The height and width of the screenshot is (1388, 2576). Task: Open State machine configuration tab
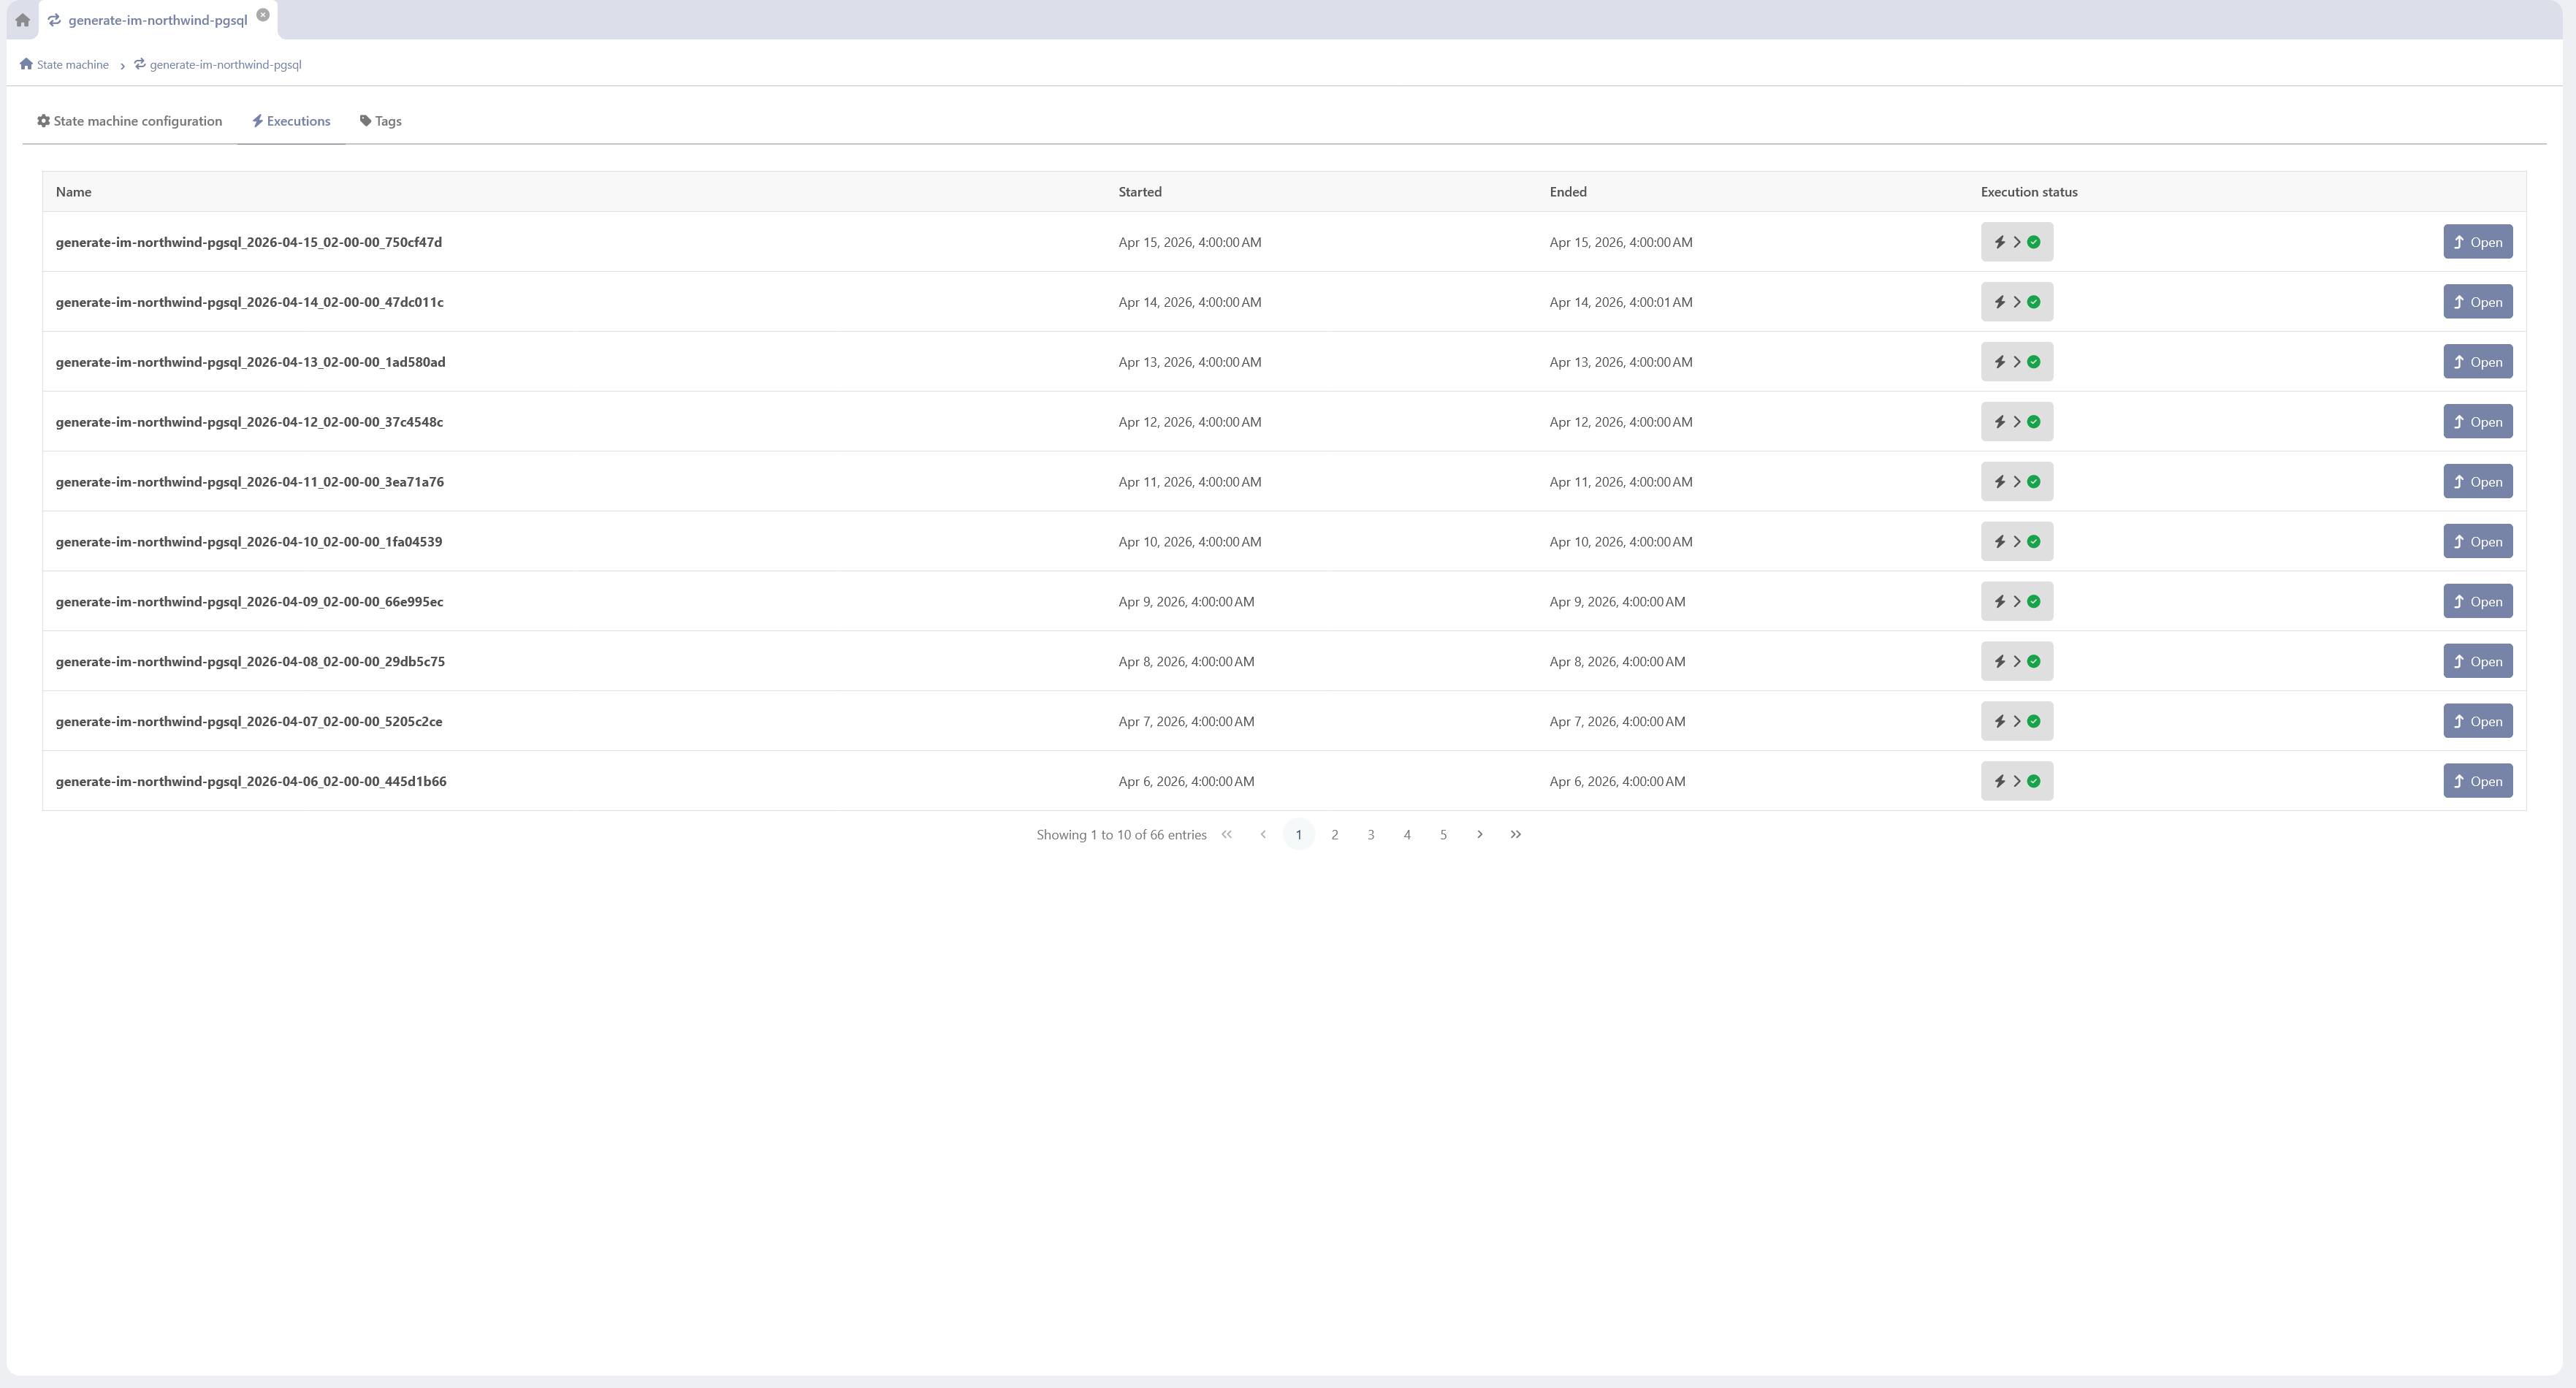(x=130, y=121)
